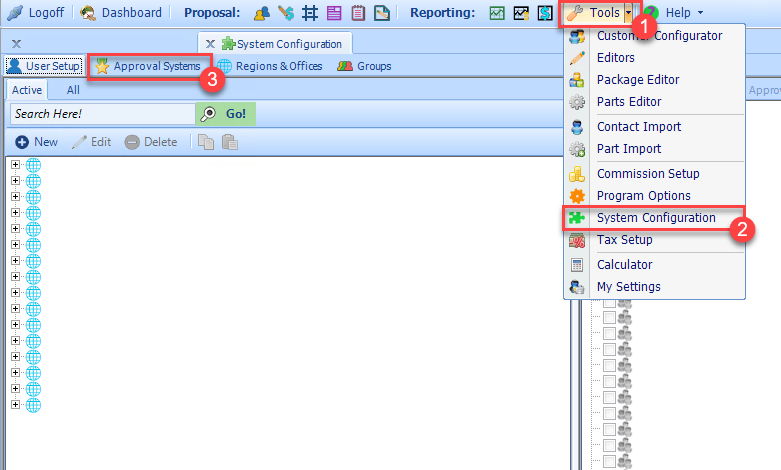Close the unnamed tab at far left
Image resolution: width=781 pixels, height=470 pixels.
point(16,44)
